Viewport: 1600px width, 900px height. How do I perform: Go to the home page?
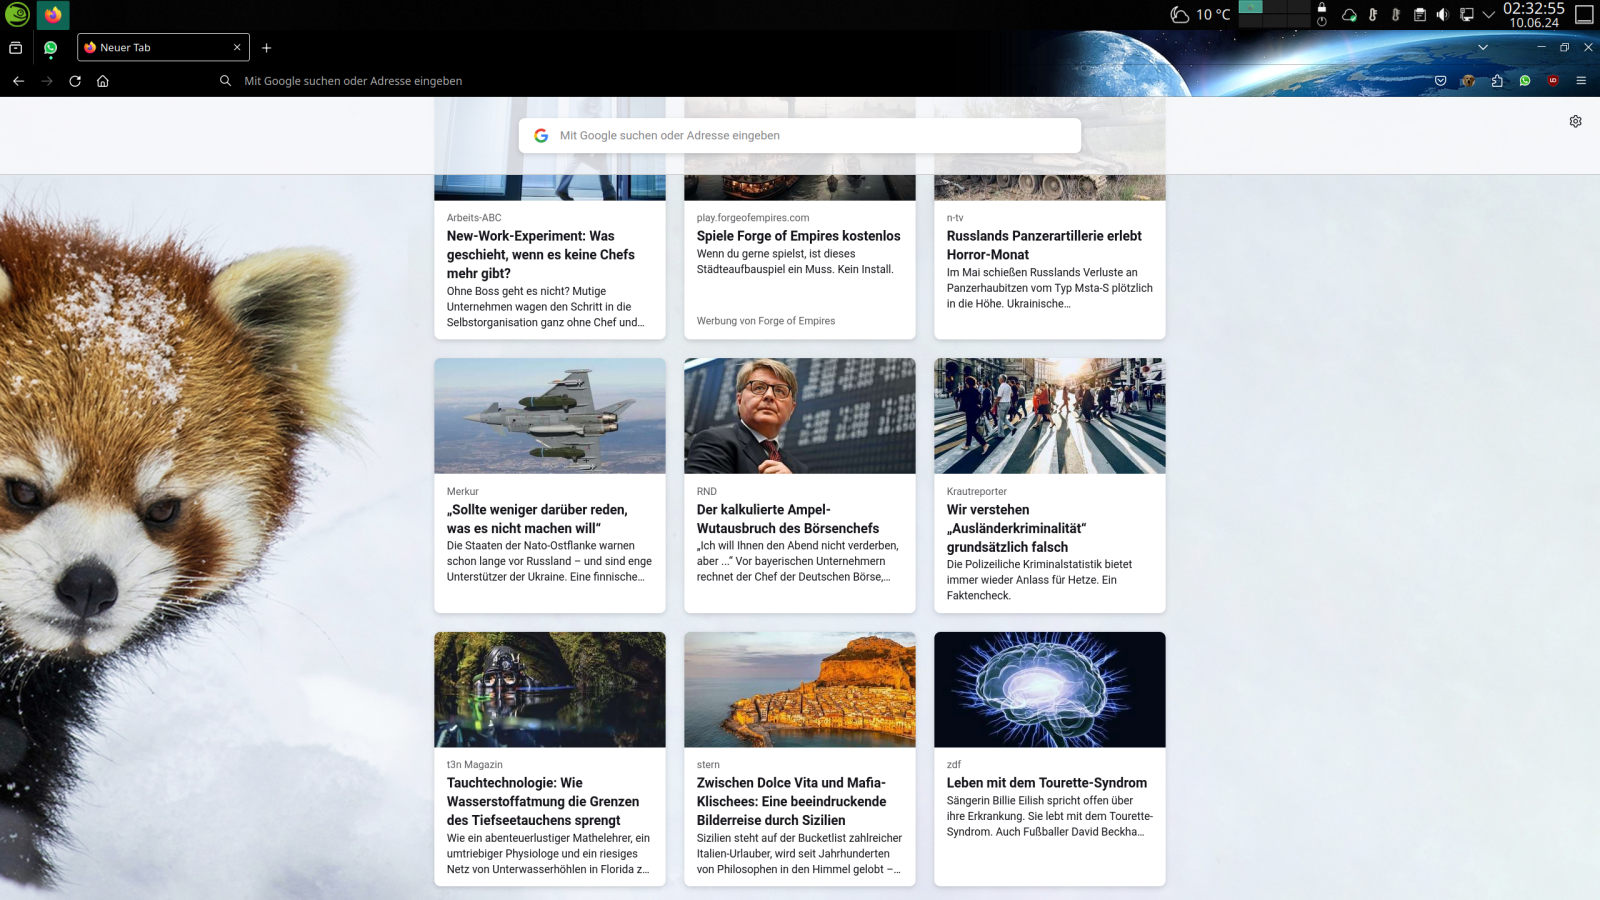click(103, 81)
